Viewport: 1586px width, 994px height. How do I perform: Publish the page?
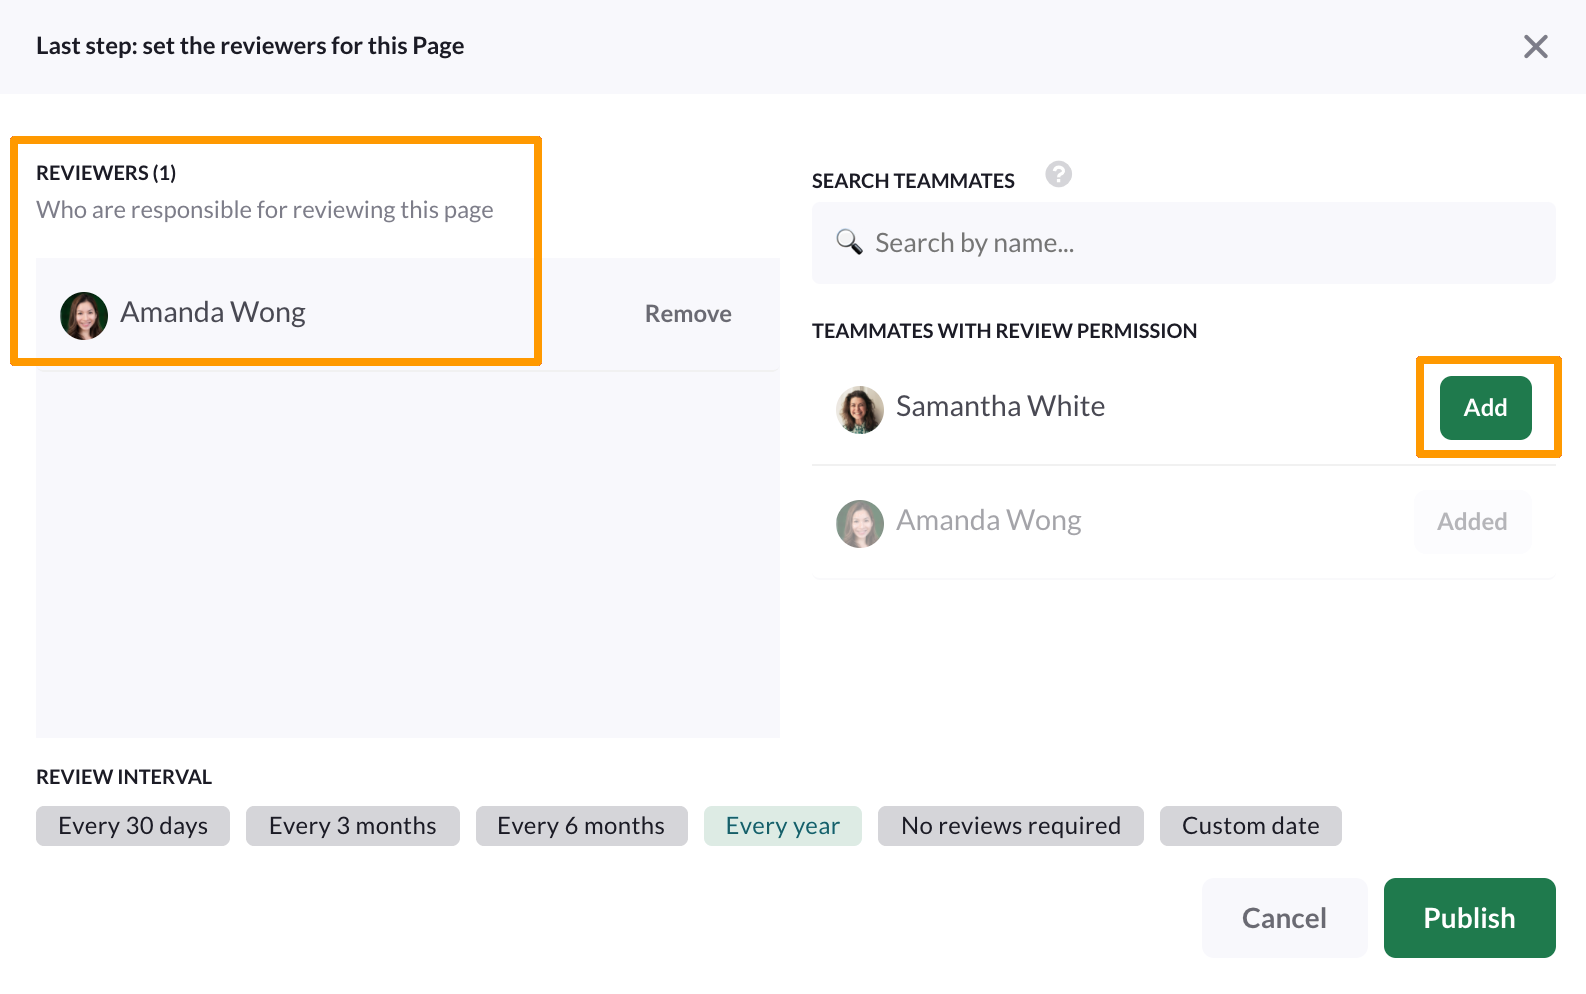[x=1469, y=918]
